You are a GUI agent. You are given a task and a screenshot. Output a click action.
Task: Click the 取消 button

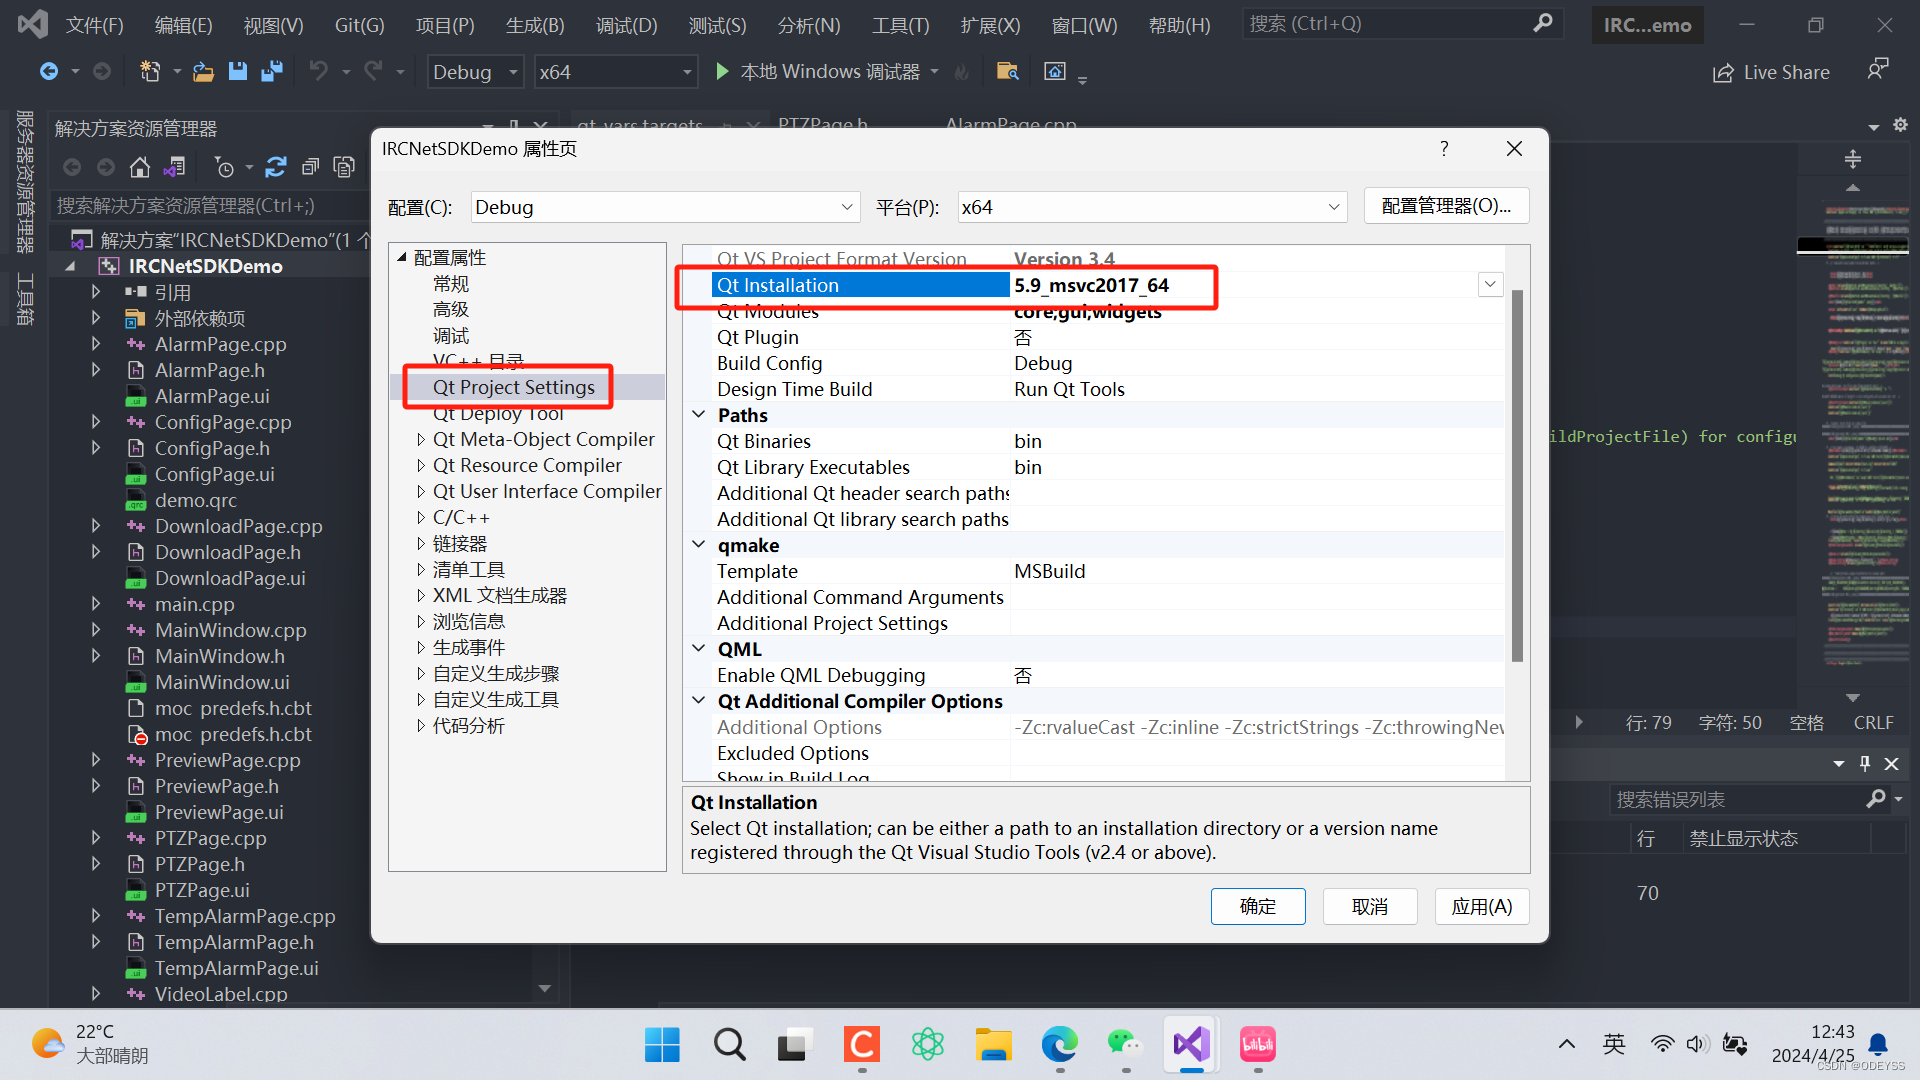[1370, 906]
